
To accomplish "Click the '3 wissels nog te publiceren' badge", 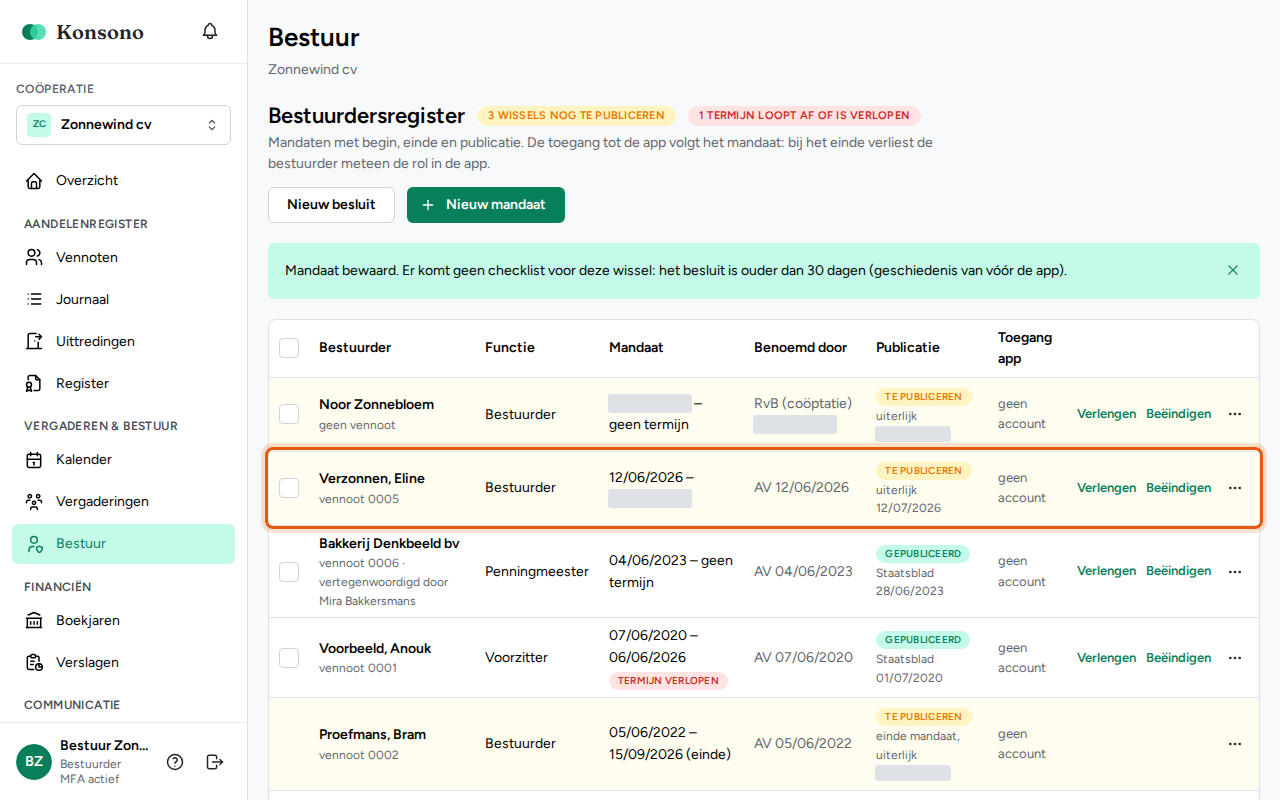I will pyautogui.click(x=577, y=116).
